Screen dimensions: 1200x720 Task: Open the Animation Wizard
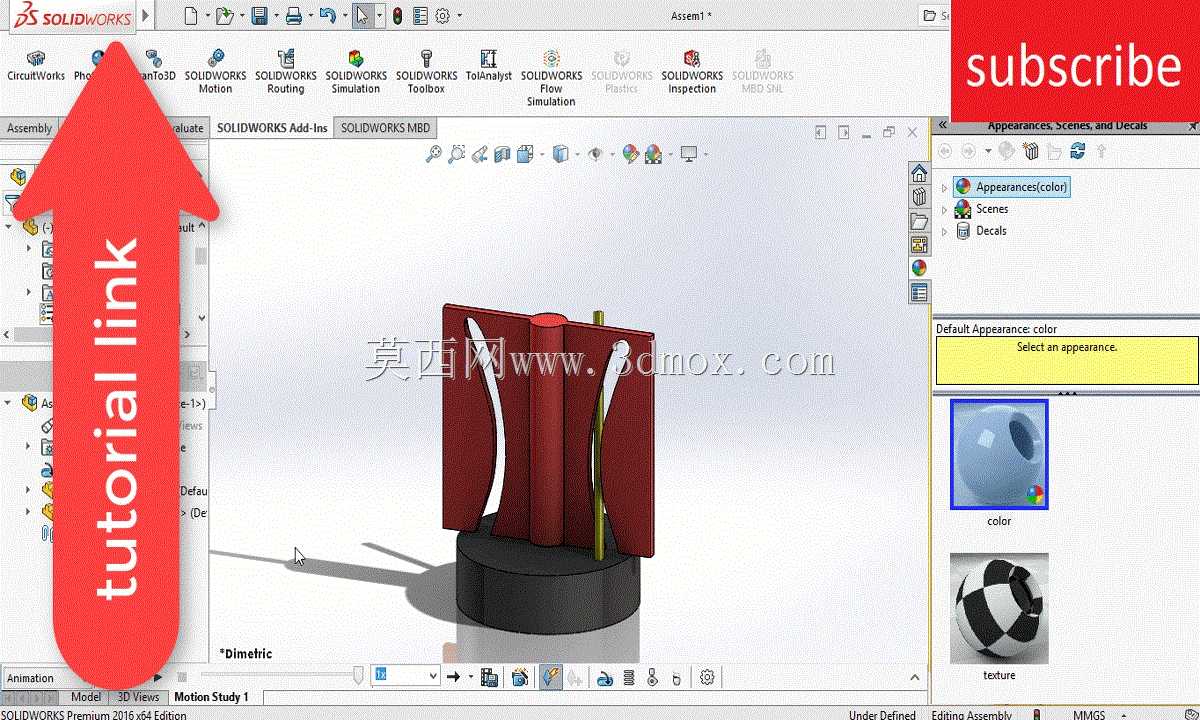pos(519,677)
